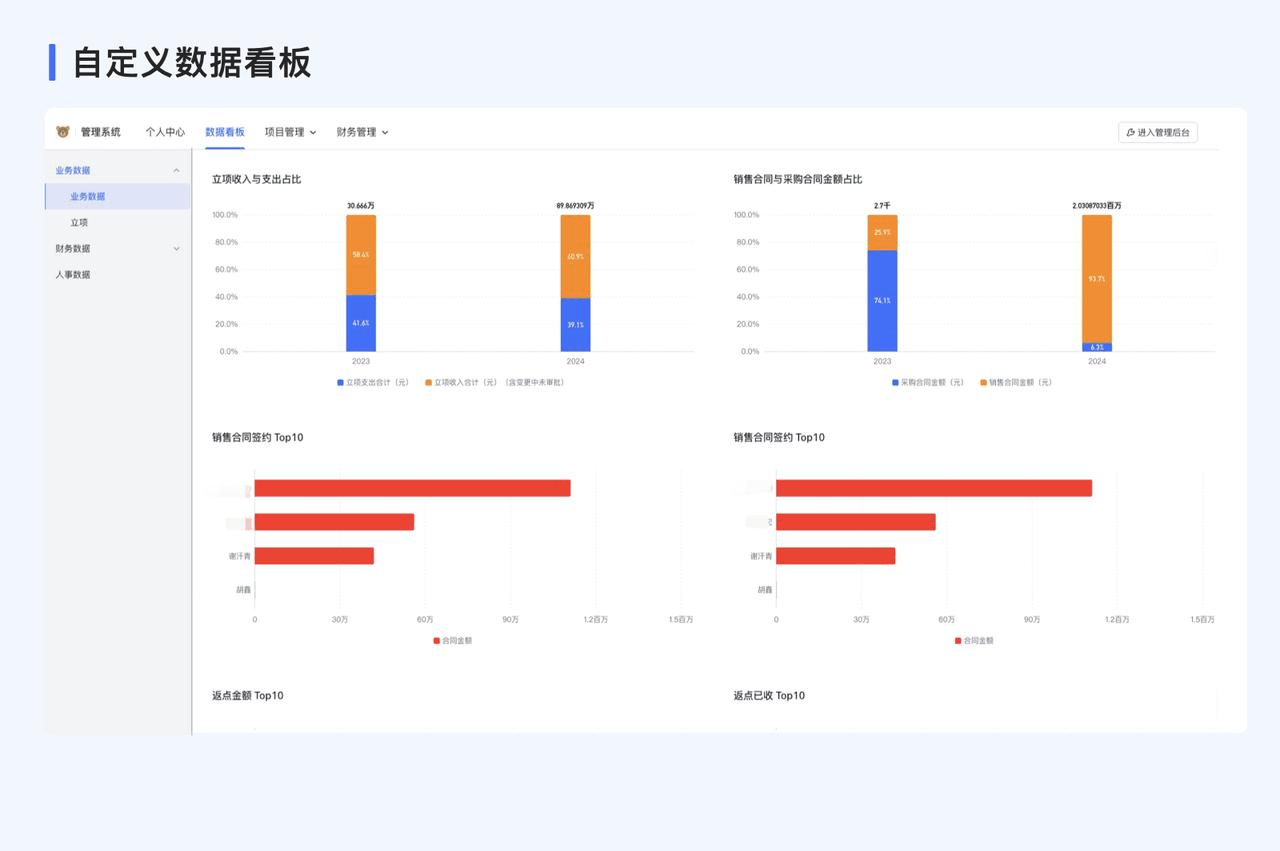
Task: Click longest red bar in right Top10 chart
Action: pos(934,488)
